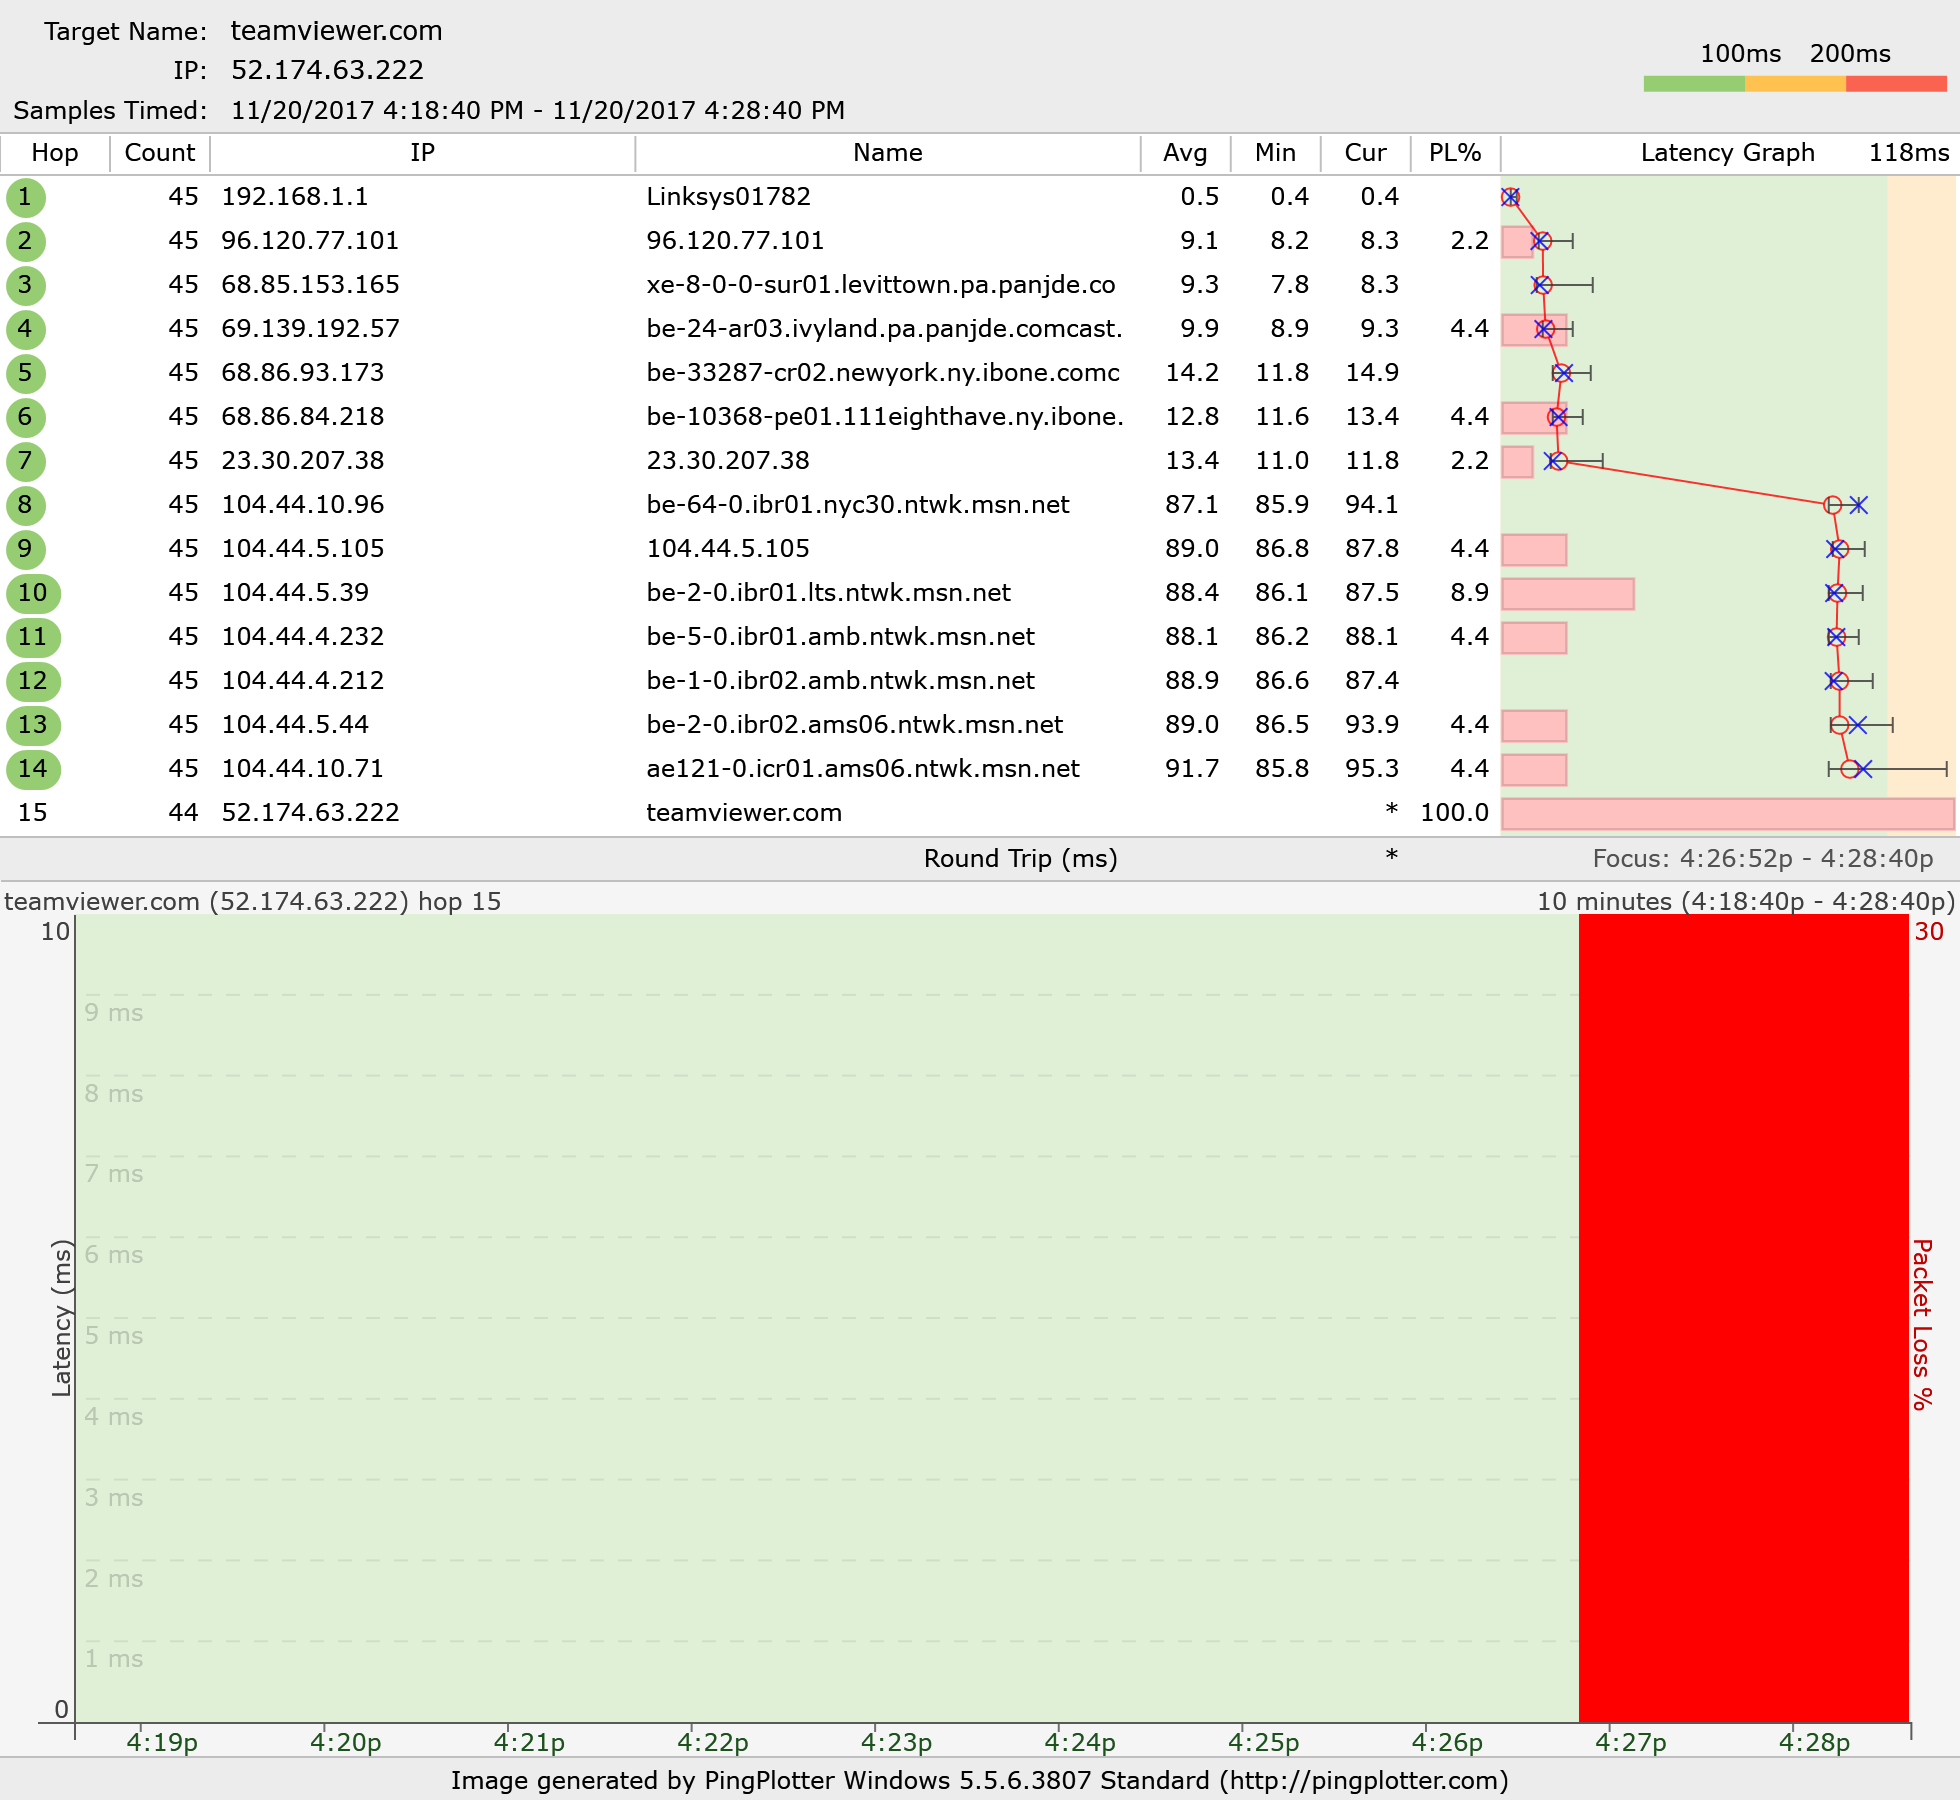This screenshot has width=1960, height=1800.
Task: Click the Name column header
Action: (887, 153)
